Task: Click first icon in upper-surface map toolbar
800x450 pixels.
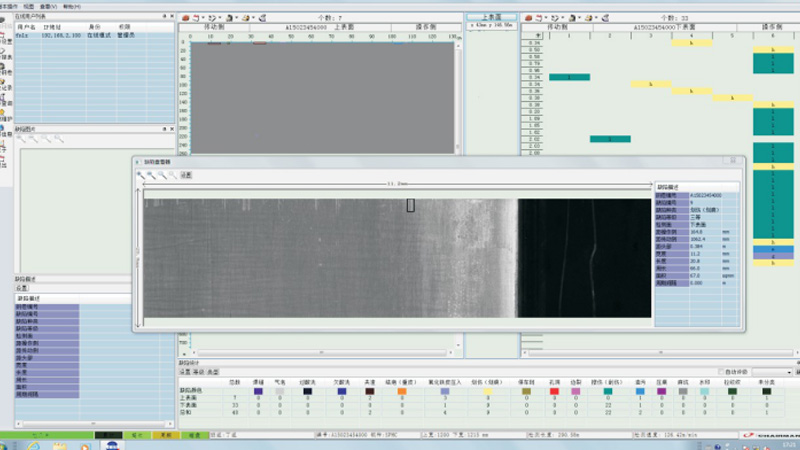Action: pyautogui.click(x=186, y=18)
